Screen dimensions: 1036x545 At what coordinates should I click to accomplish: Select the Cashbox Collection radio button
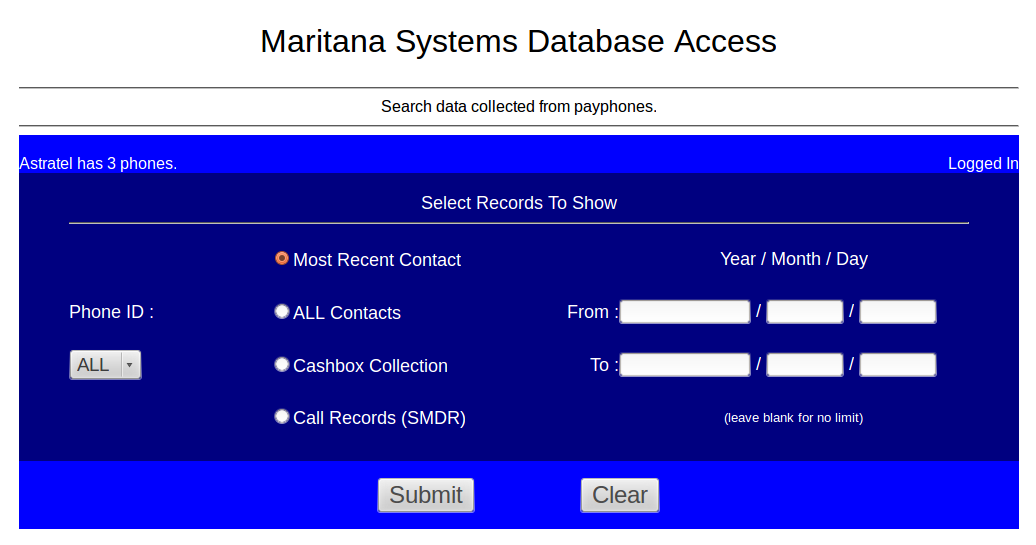tap(282, 365)
